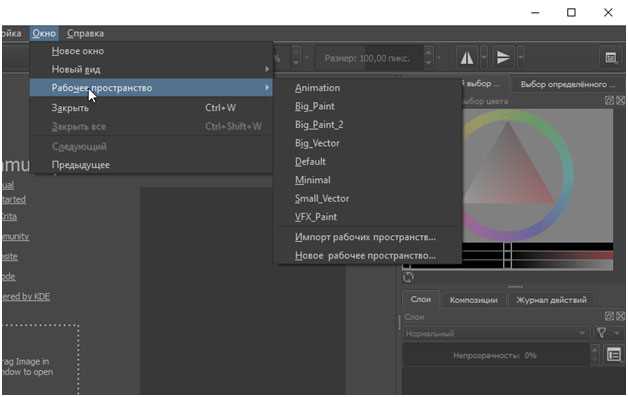Click the Непрозрачность opacity slider
The image size is (628, 397).
point(495,355)
